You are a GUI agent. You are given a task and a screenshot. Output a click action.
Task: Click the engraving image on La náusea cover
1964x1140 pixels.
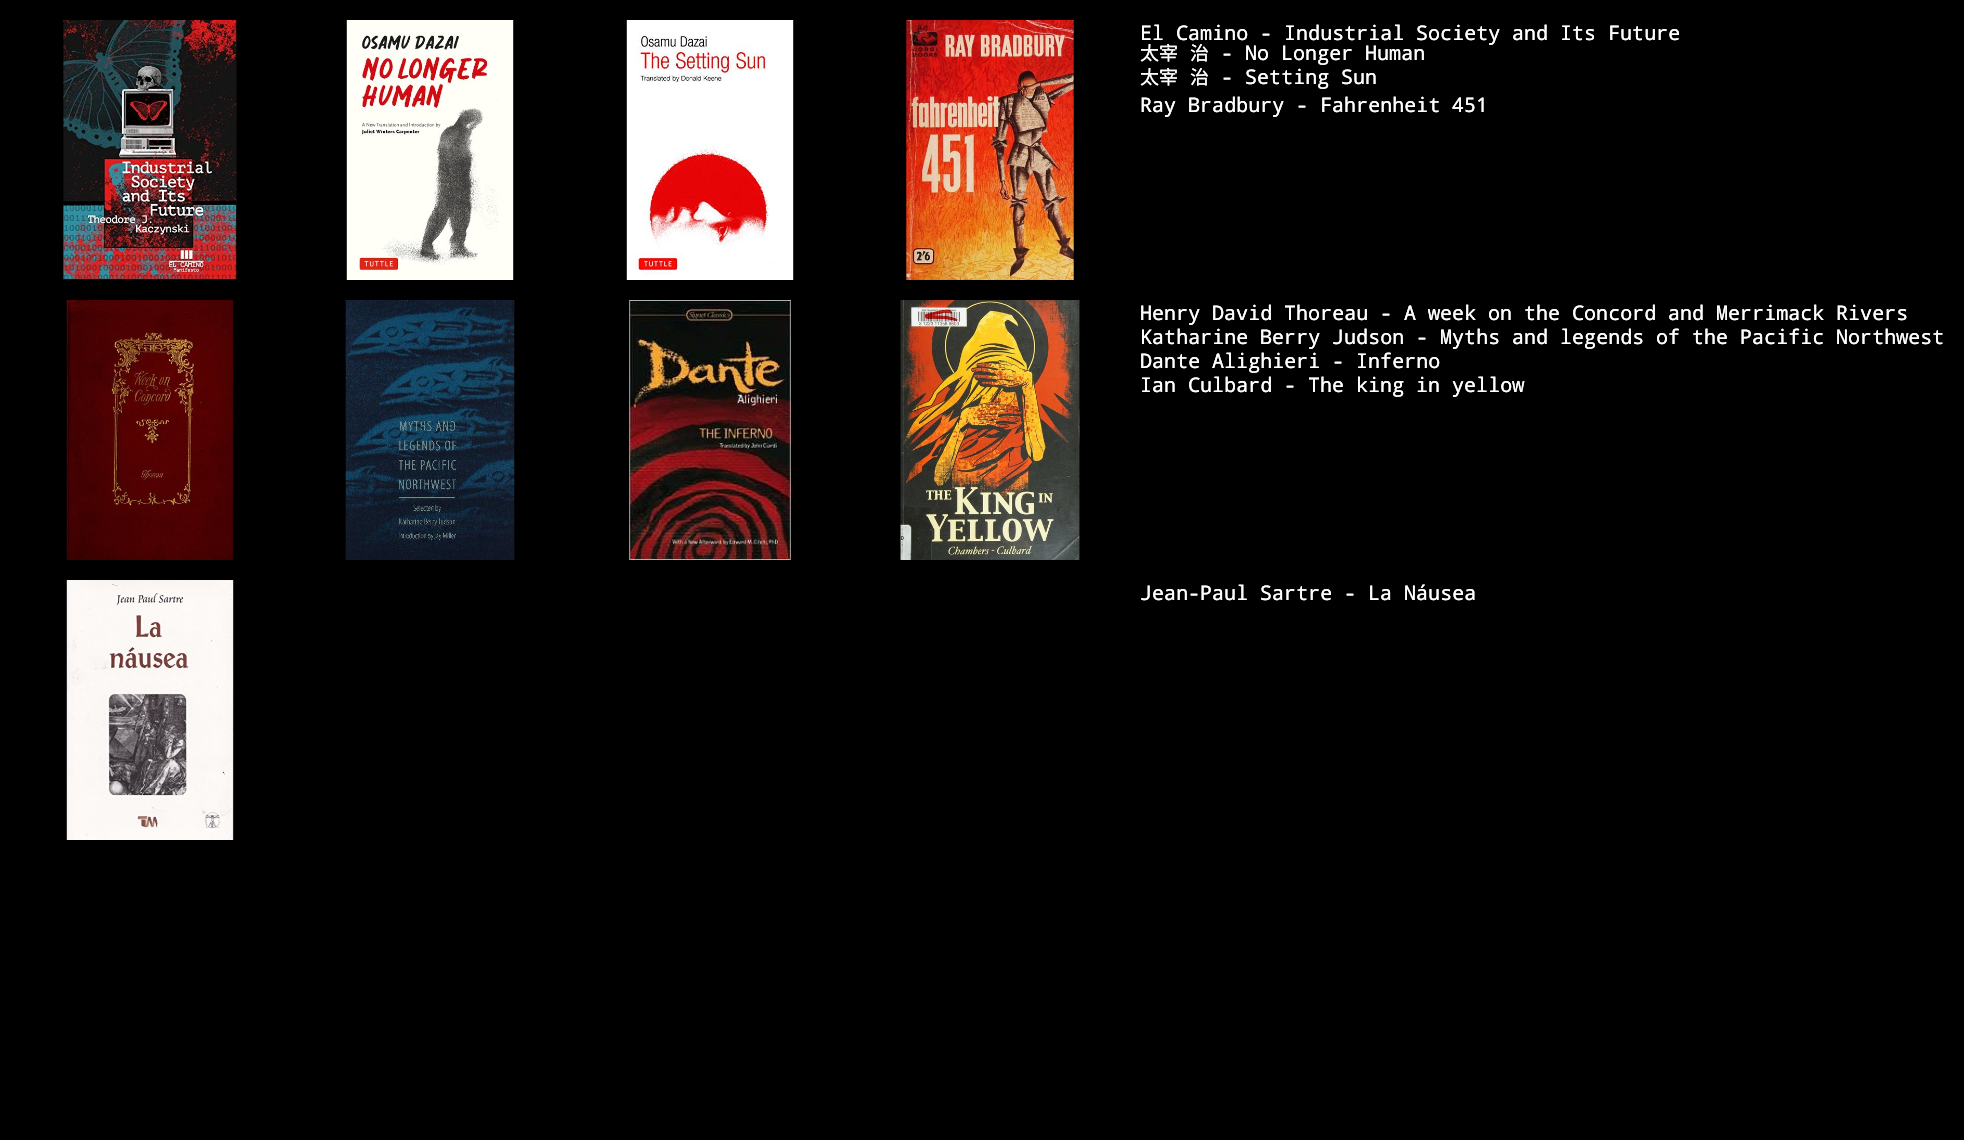(148, 744)
